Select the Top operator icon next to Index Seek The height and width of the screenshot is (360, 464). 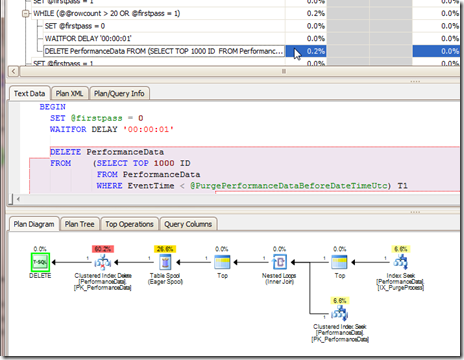coord(340,262)
